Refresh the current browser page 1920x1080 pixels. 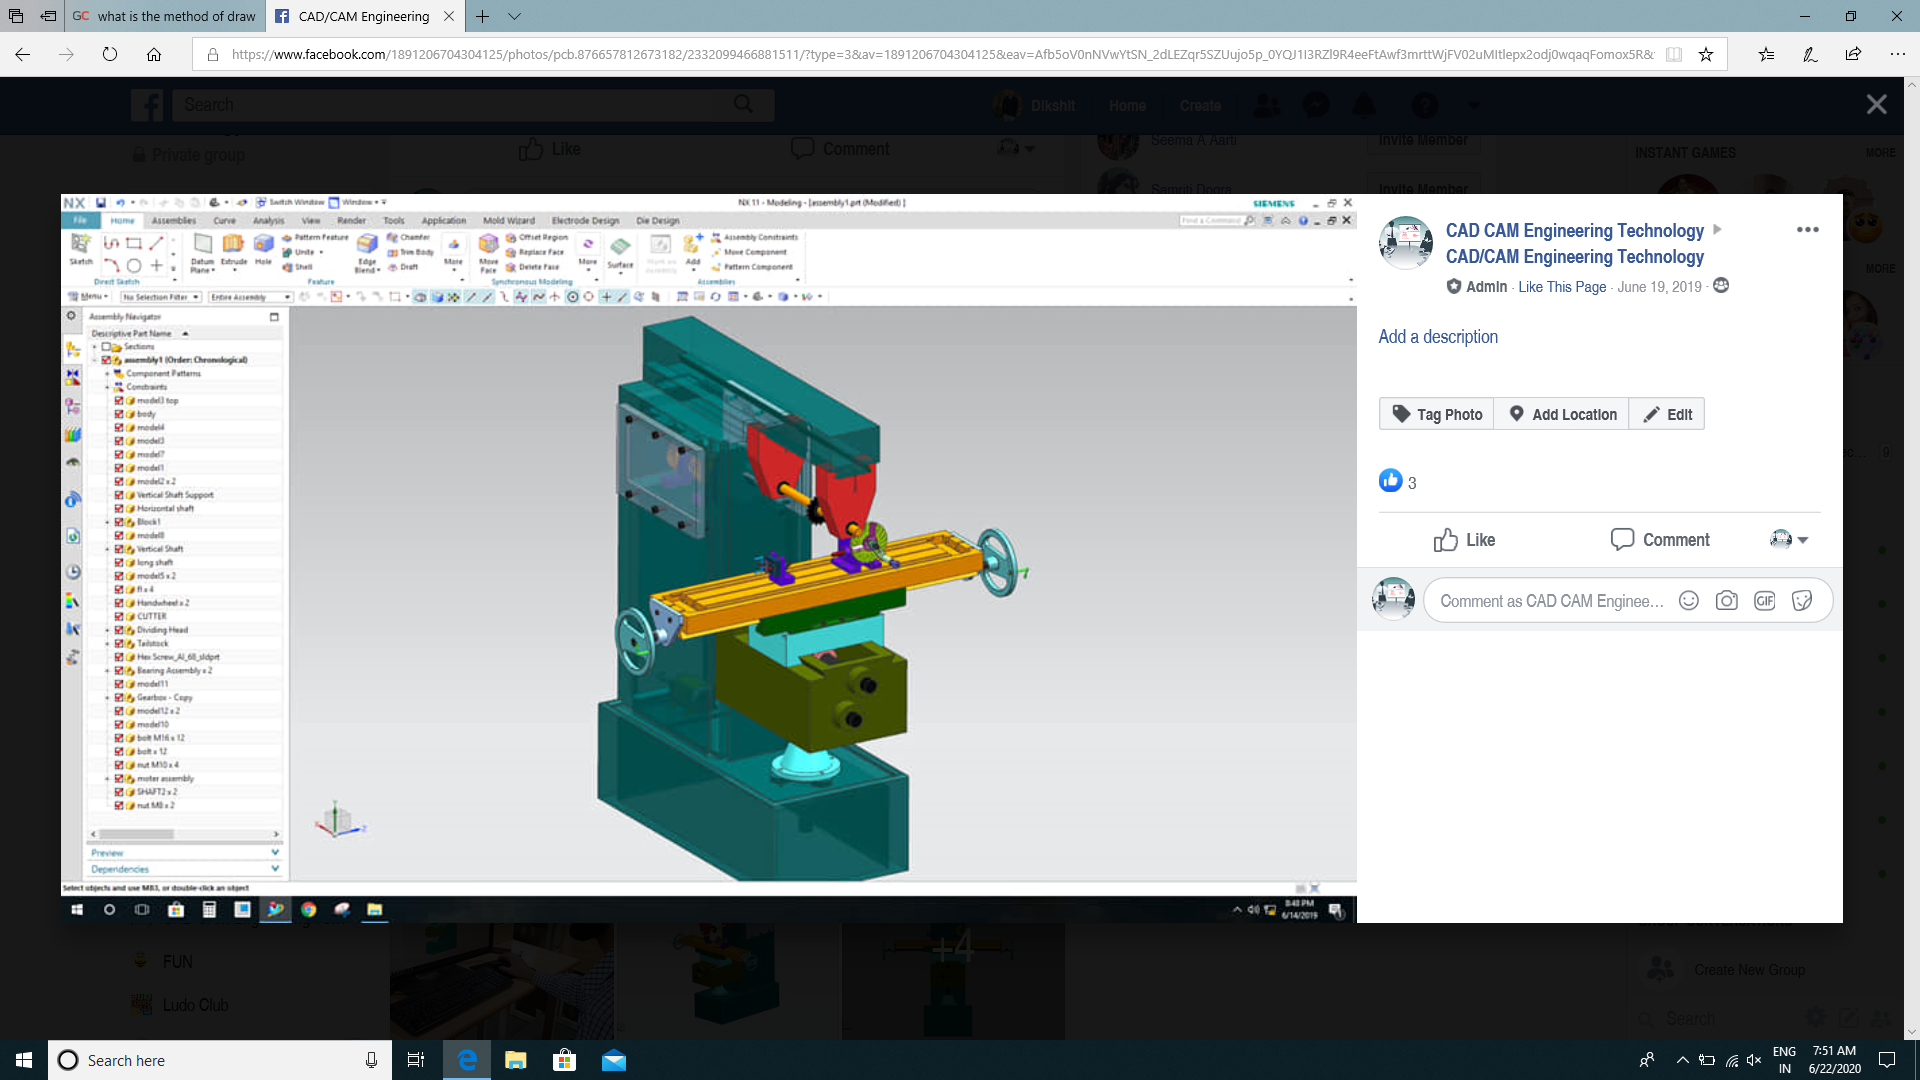[110, 55]
